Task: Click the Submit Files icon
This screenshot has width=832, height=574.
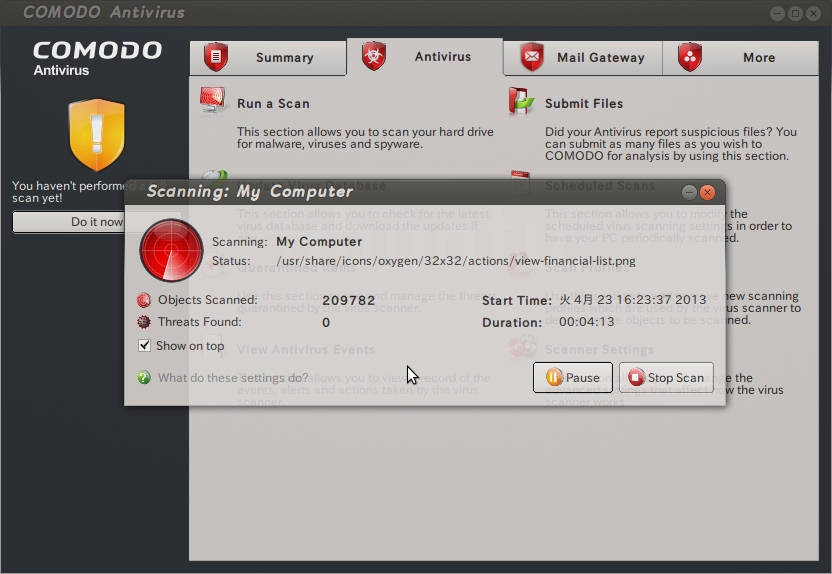Action: click(521, 101)
